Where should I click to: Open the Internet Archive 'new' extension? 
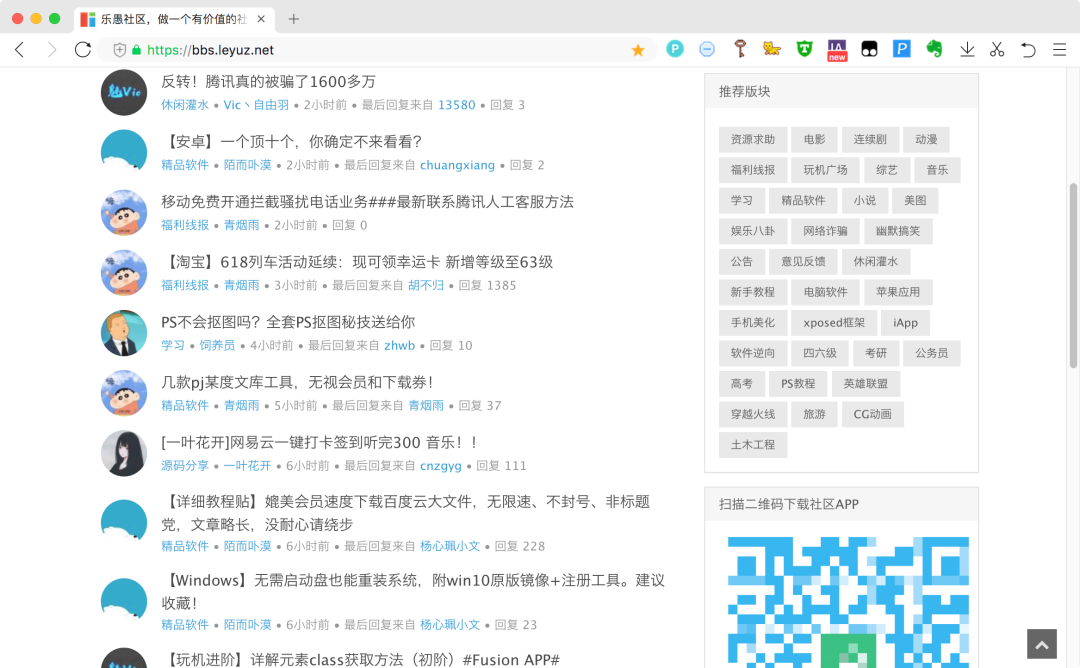tap(836, 49)
